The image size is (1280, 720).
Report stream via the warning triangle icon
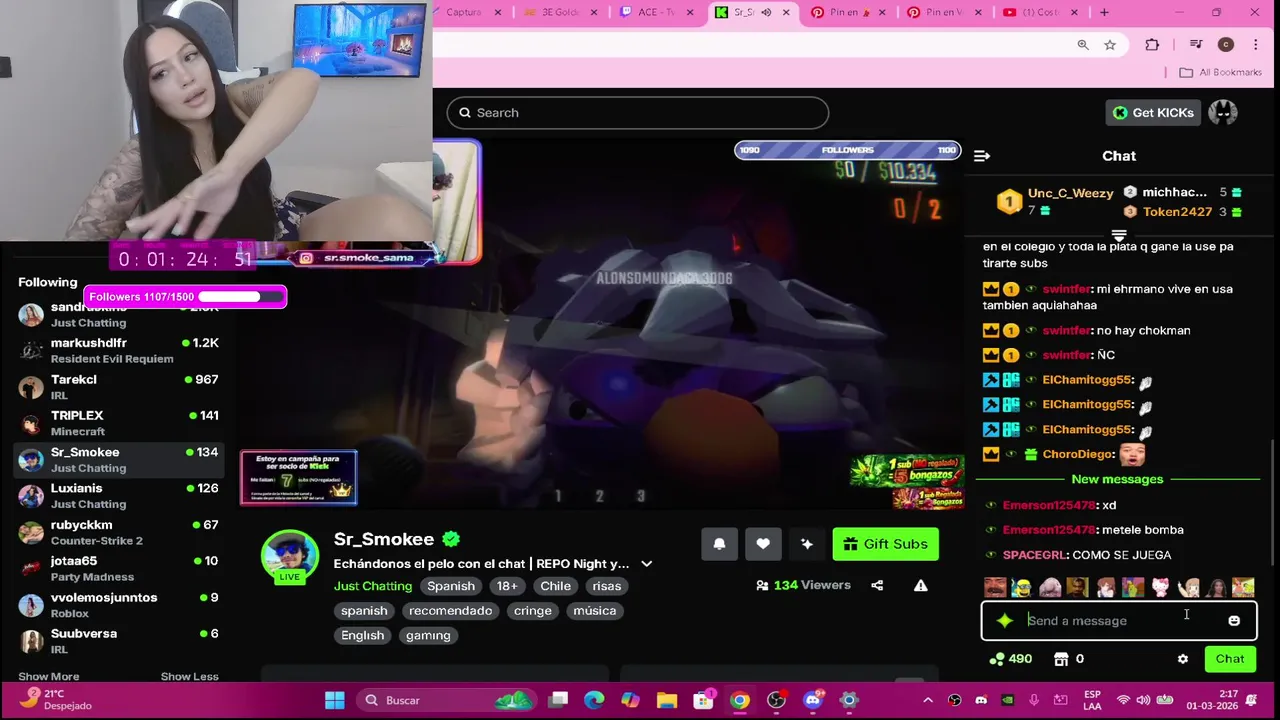[920, 586]
